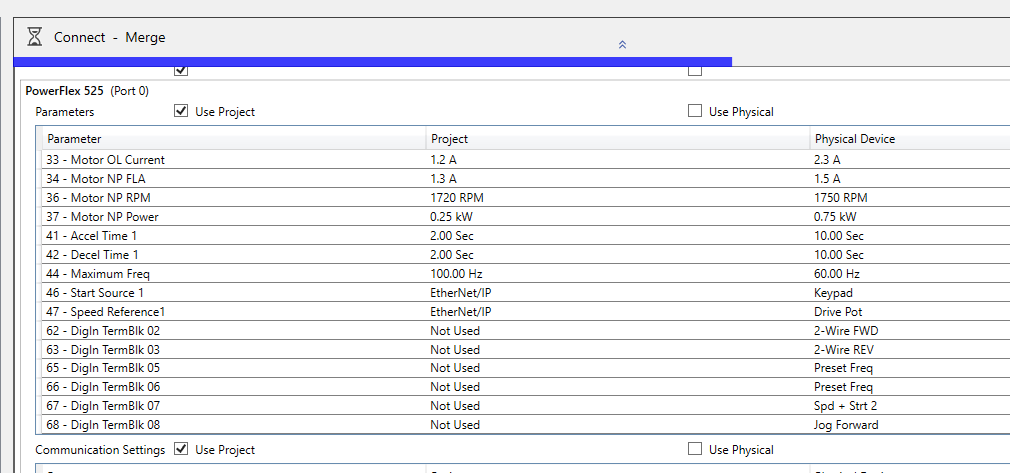Uncheck Use Project for Communication Settings
The image size is (1010, 473).
click(x=181, y=449)
